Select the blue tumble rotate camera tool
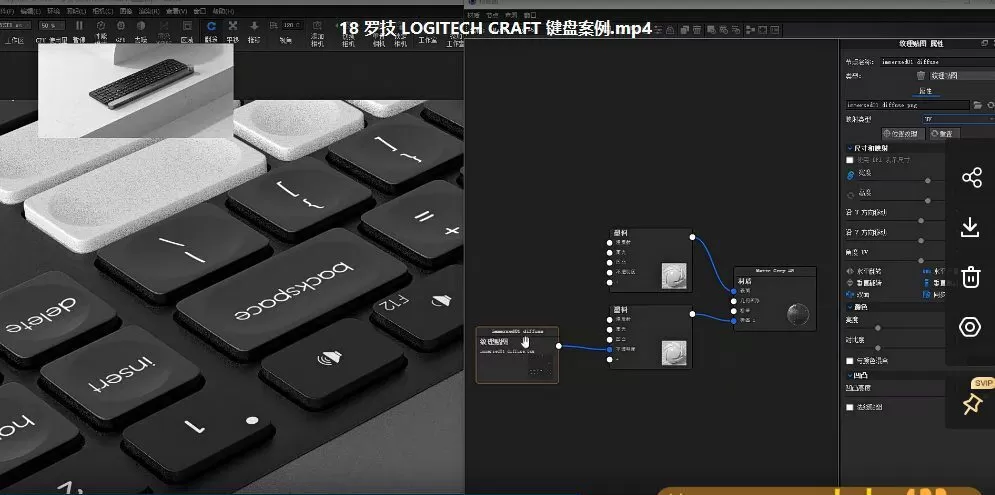 (212, 25)
